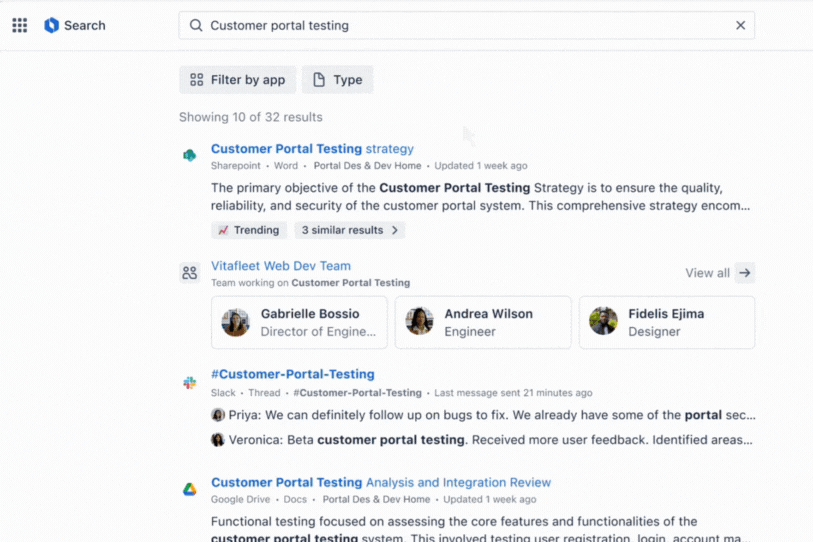
Task: Click the SharePoint icon beside first result
Action: tap(190, 155)
